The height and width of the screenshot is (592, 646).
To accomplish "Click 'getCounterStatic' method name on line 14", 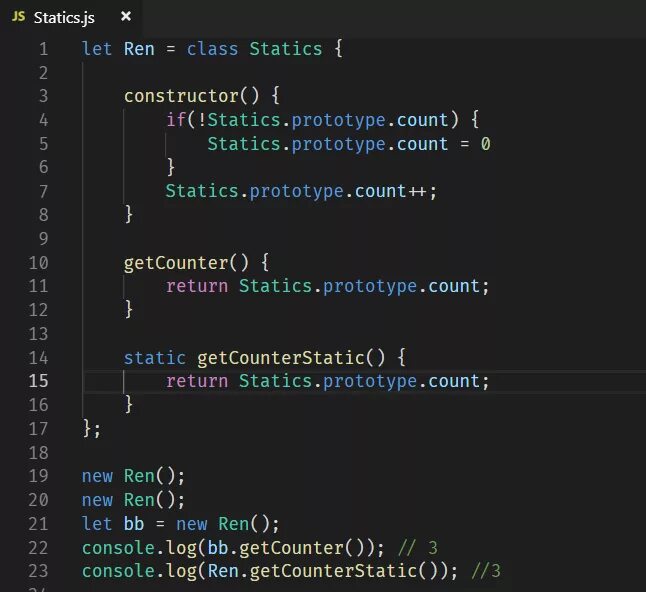I will [x=281, y=358].
